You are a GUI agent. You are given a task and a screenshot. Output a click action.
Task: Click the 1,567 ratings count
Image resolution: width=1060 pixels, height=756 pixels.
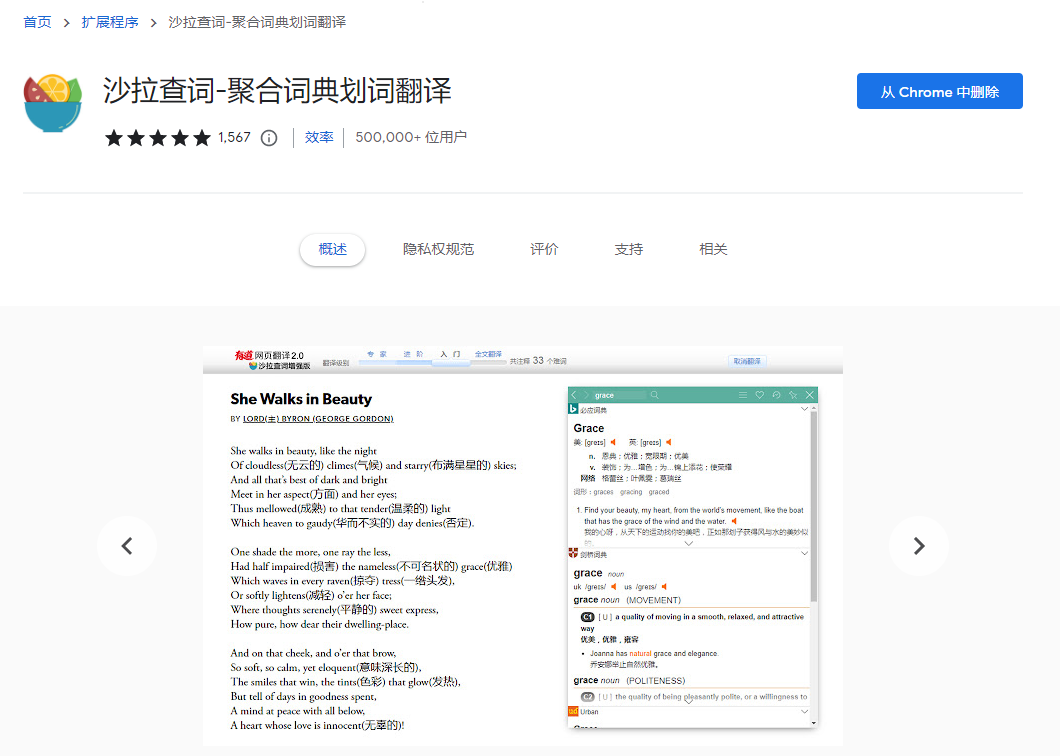click(x=234, y=137)
